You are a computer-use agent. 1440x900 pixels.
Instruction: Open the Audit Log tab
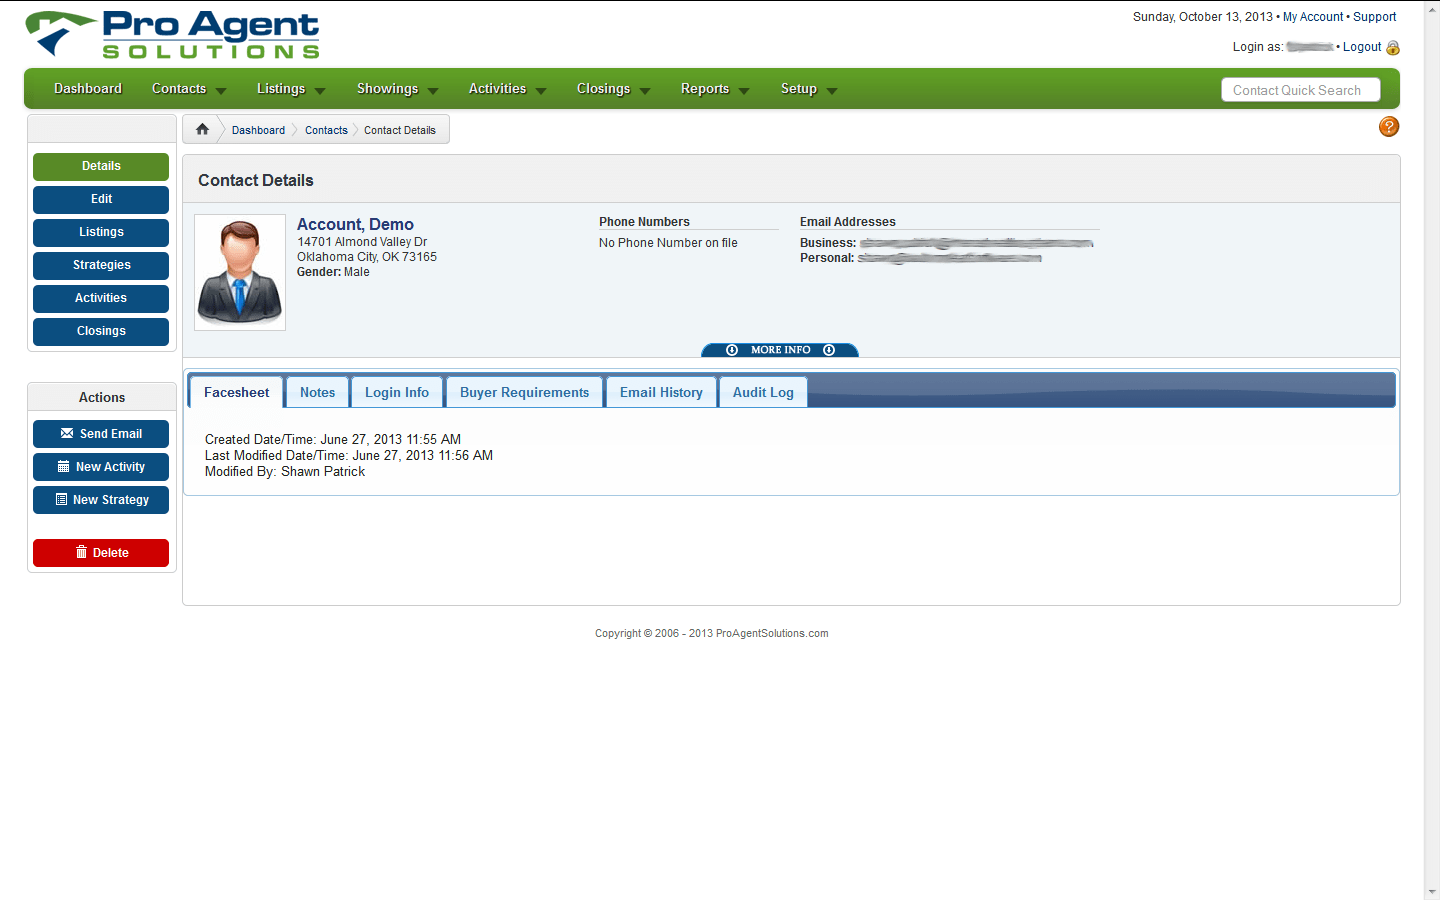(763, 392)
